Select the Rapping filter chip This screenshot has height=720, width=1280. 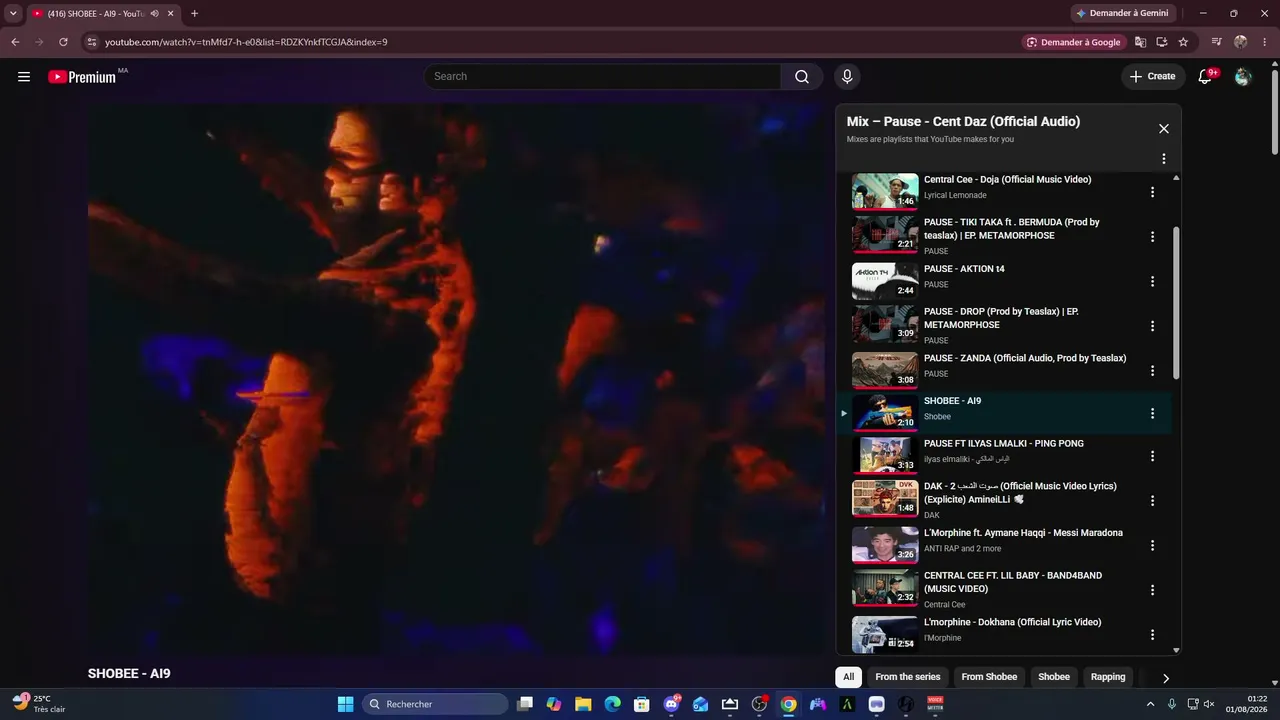1108,677
